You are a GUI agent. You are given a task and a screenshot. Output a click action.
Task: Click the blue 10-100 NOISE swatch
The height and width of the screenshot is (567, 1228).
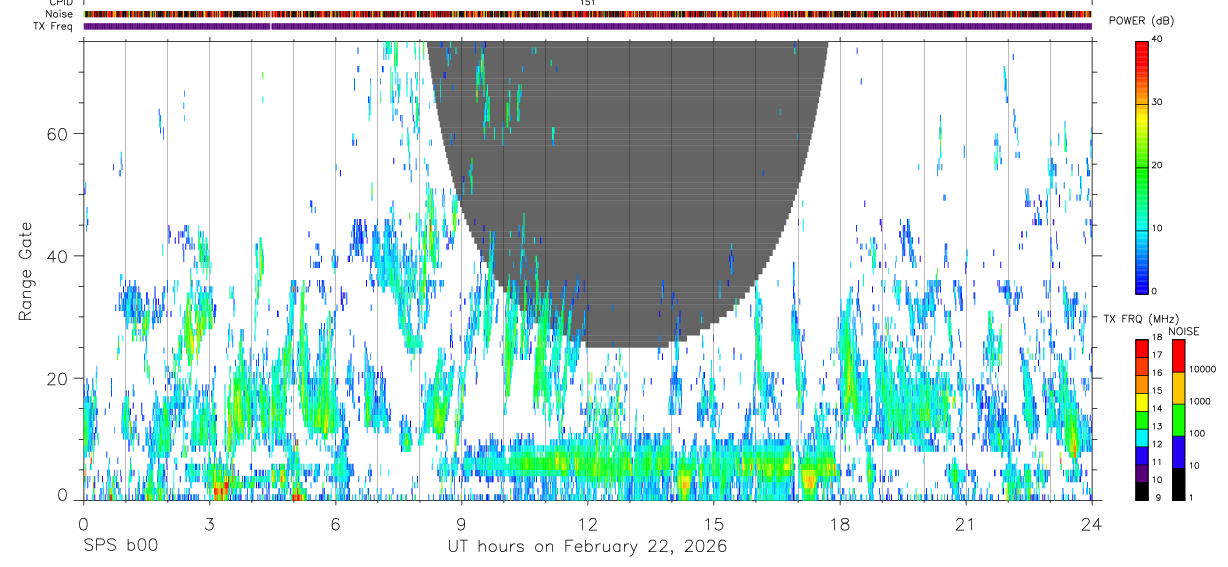[1178, 451]
